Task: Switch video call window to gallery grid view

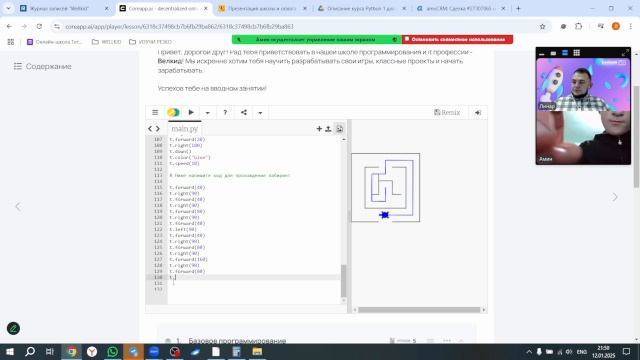Action: 576,53
